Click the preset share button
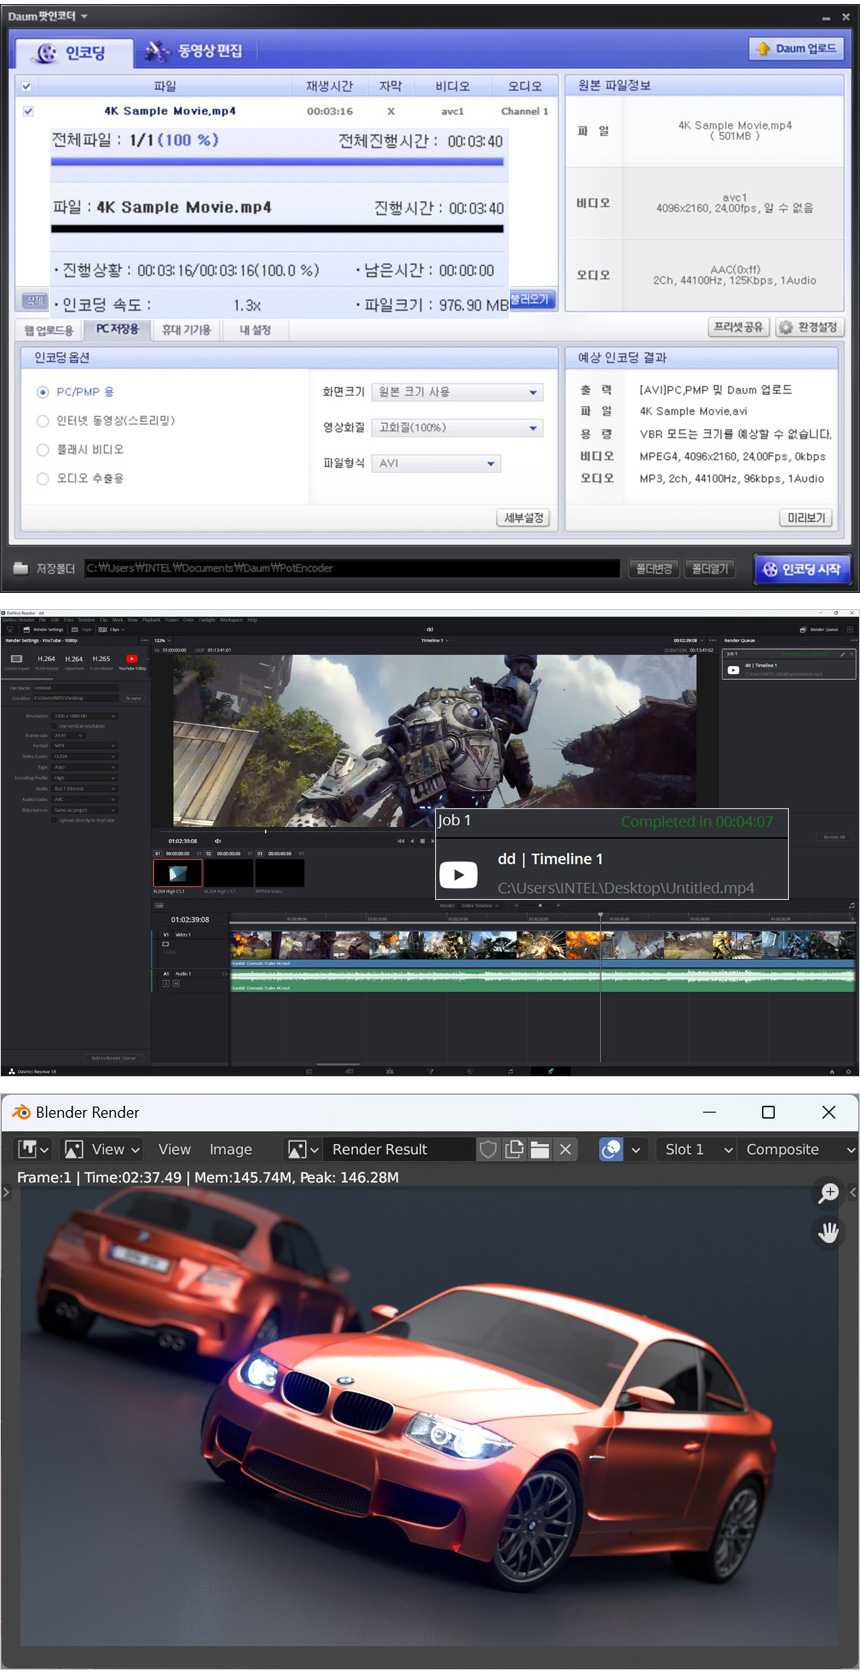 (x=739, y=327)
